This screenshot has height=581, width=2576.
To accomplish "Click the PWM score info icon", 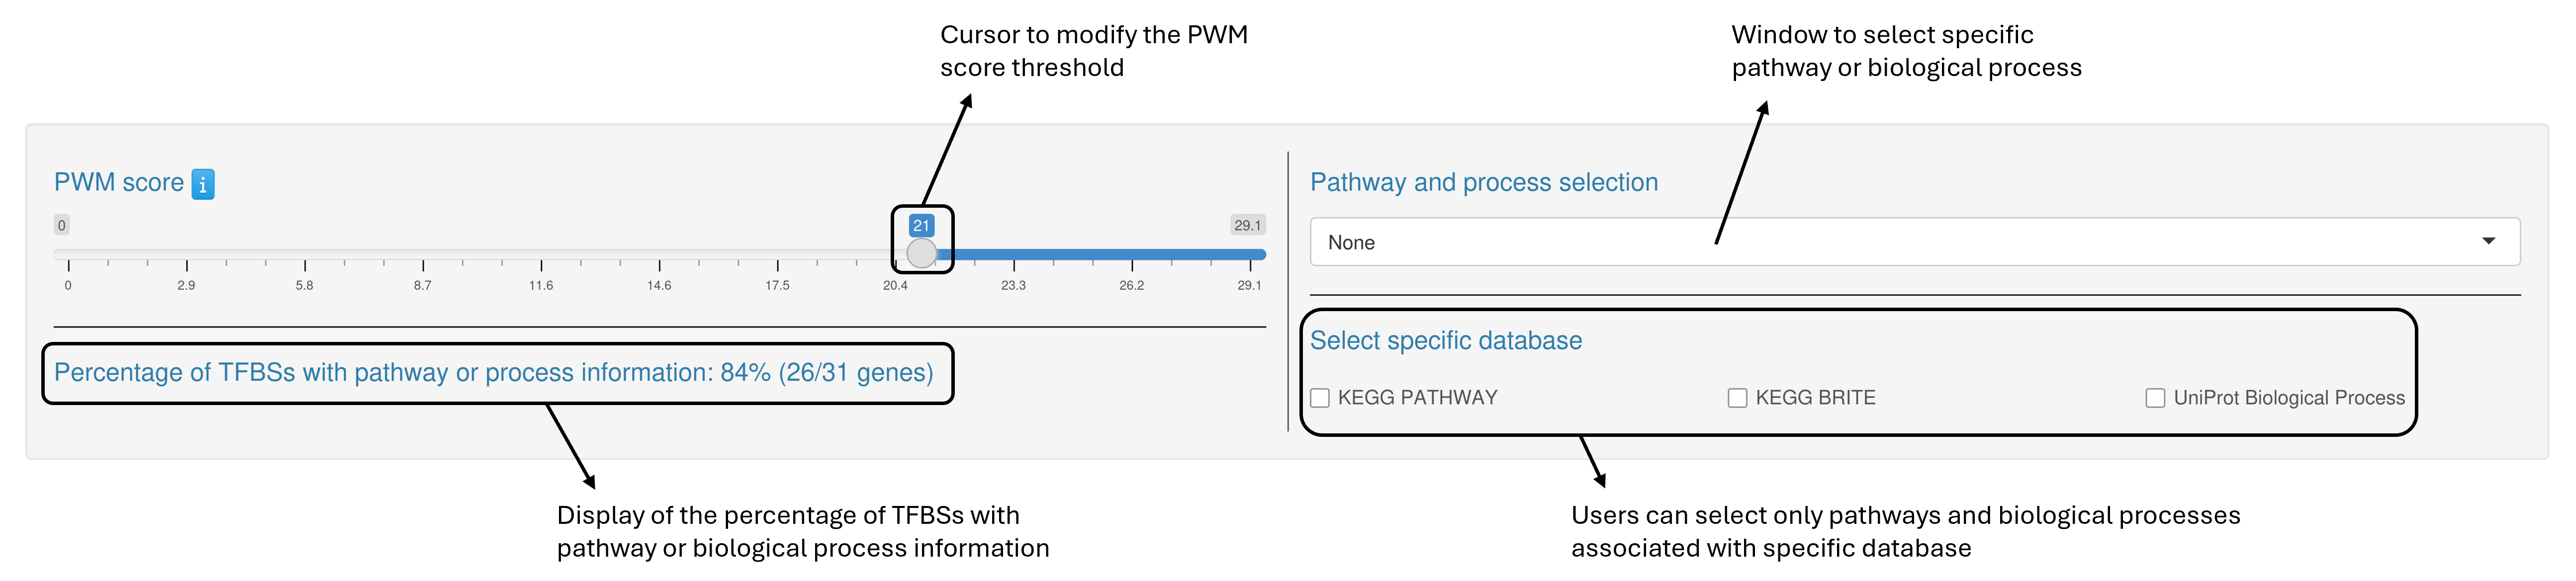I will click(x=203, y=184).
